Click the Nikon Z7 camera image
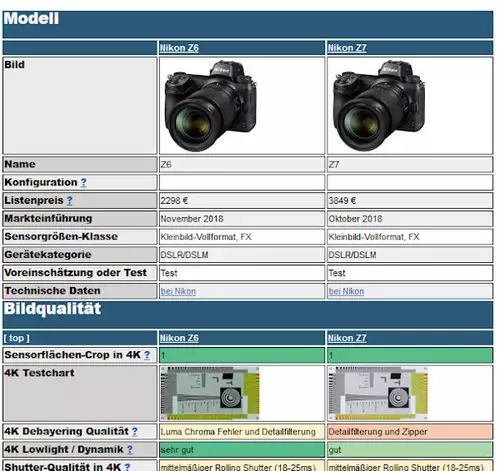The image size is (500, 471). pyautogui.click(x=379, y=106)
